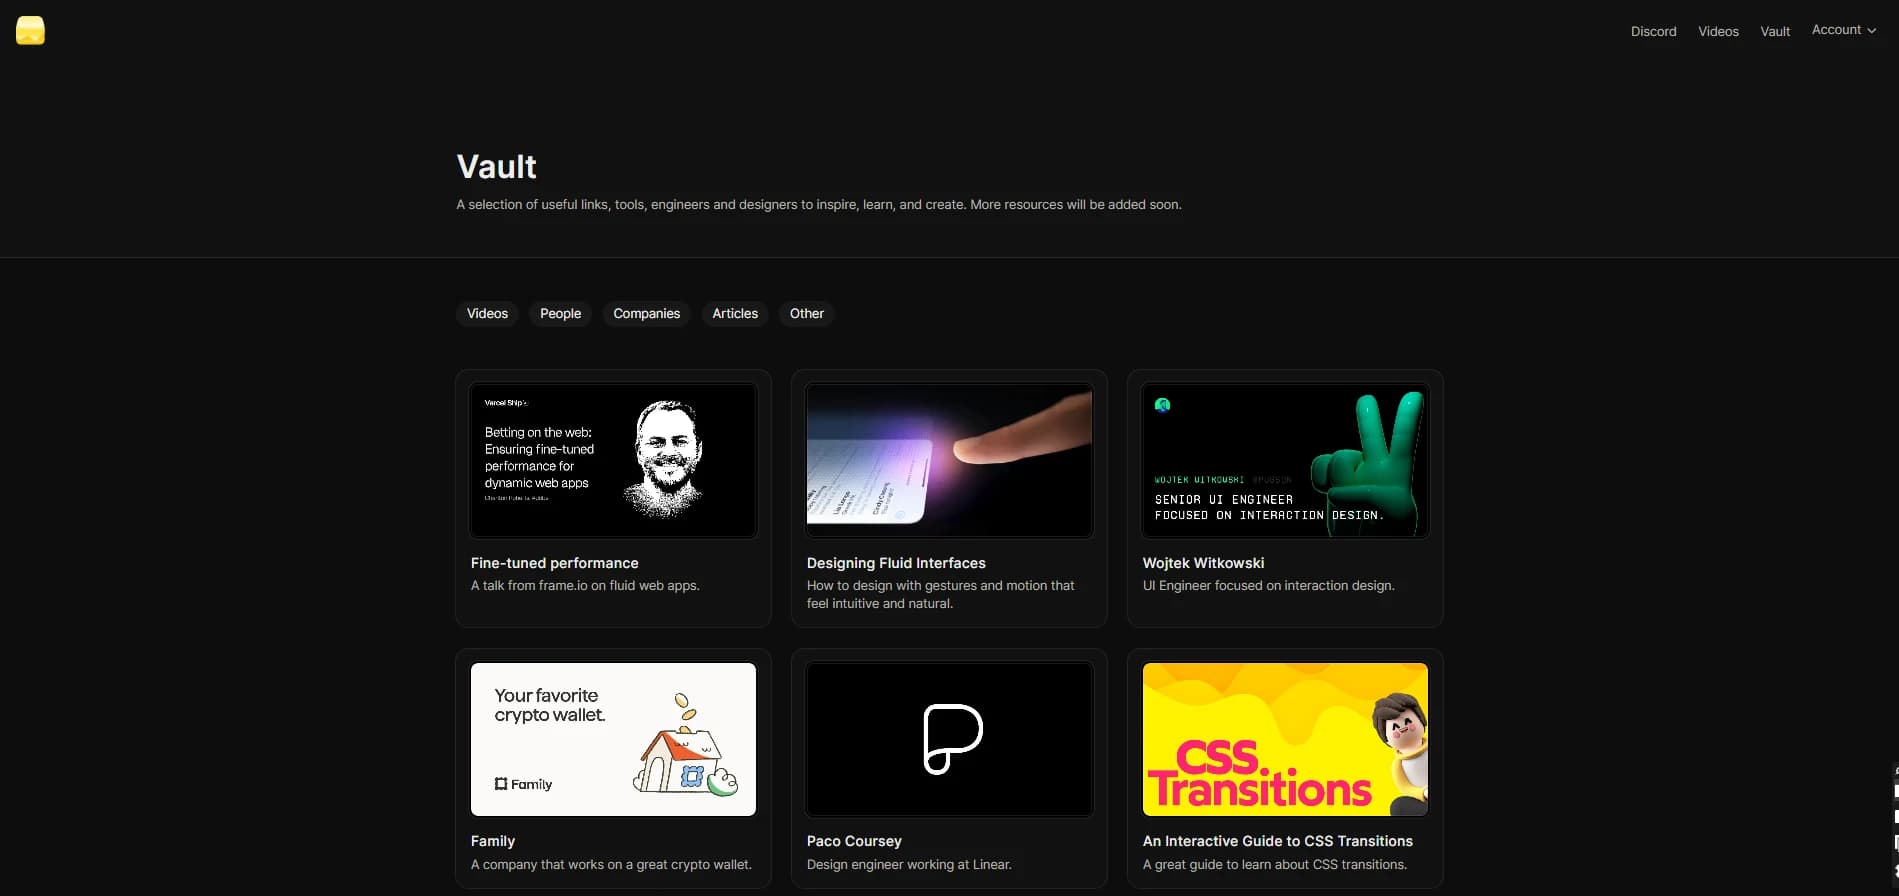Click the 'Wojtek Witkowski' card title

(1203, 563)
